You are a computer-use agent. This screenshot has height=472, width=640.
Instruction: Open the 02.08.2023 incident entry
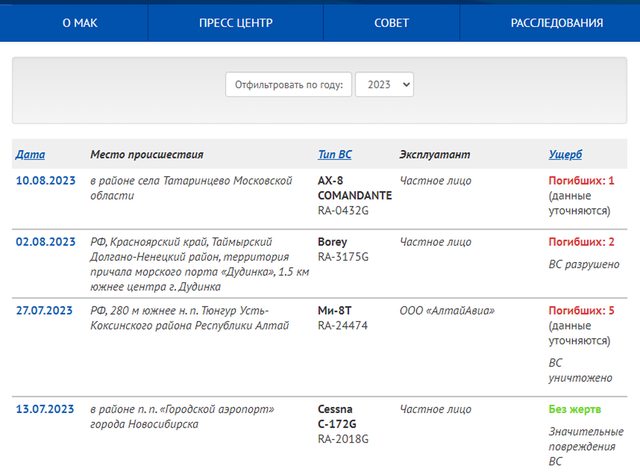(46, 242)
